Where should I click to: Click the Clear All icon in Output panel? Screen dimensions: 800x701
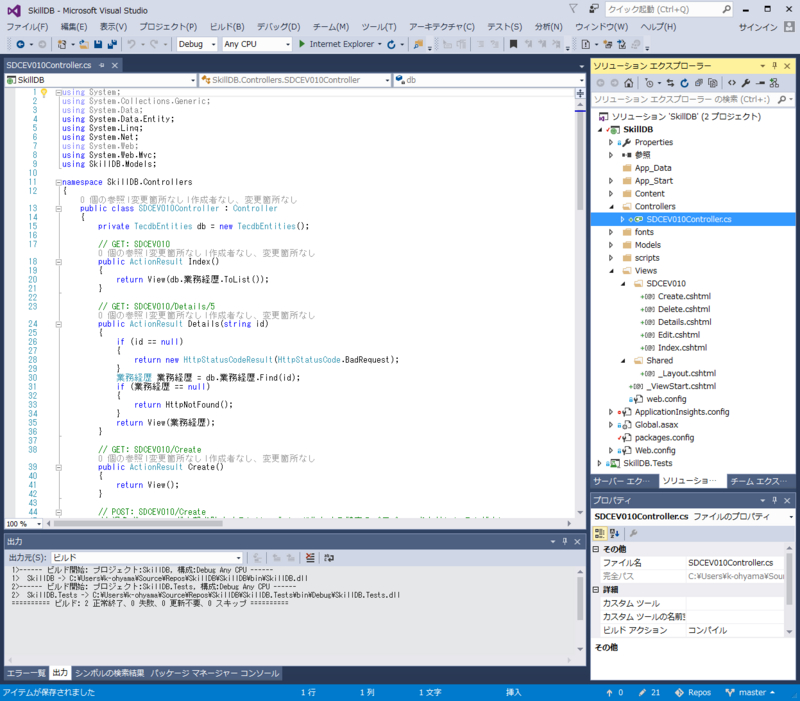(310, 558)
